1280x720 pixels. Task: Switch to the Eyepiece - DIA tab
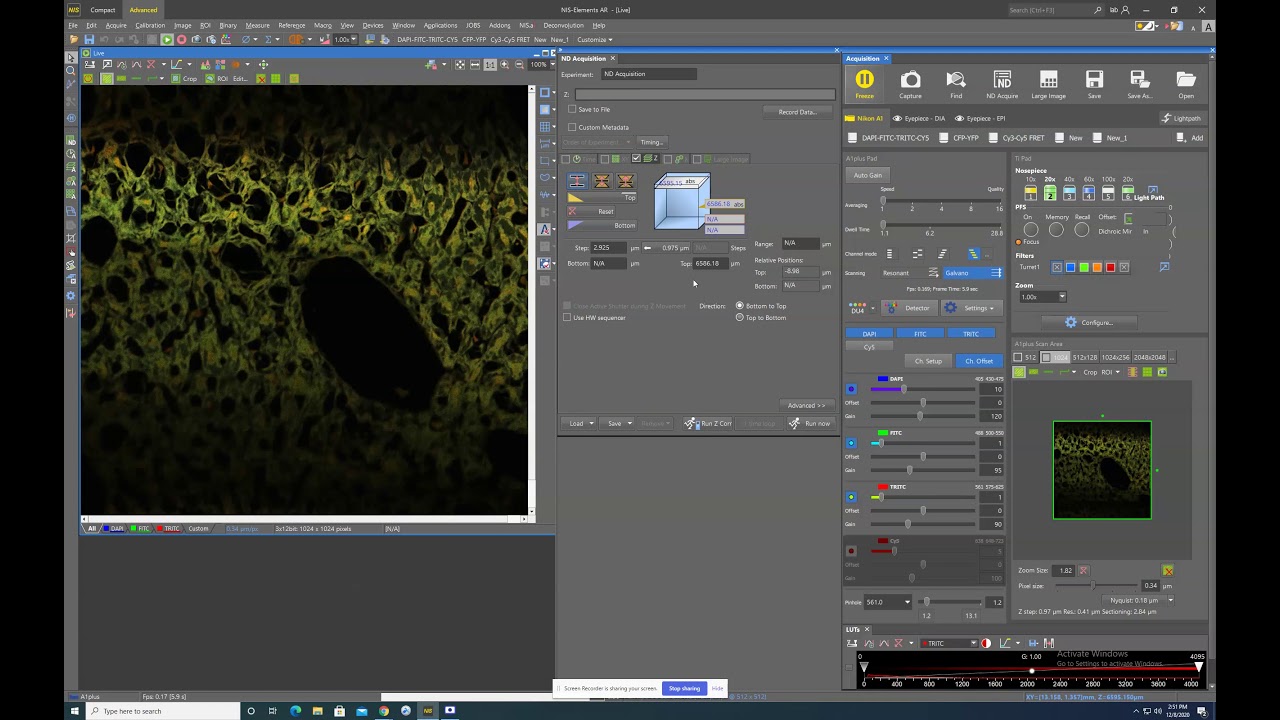pos(919,118)
